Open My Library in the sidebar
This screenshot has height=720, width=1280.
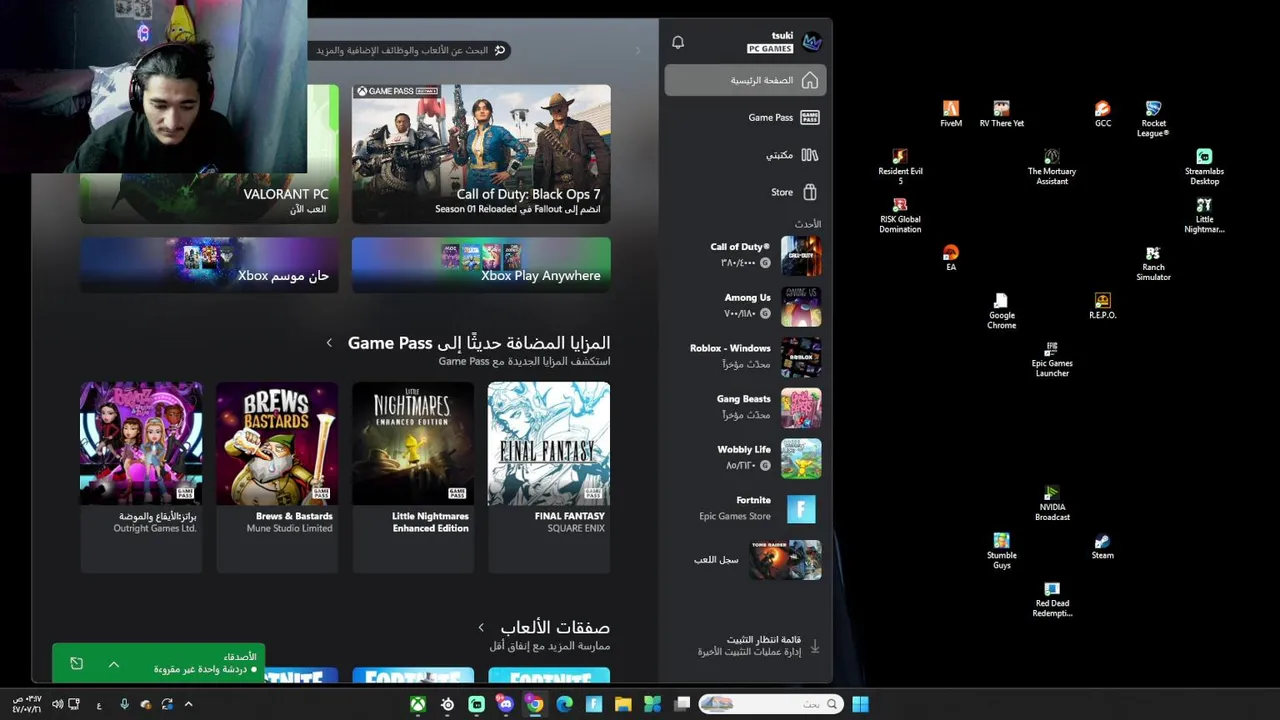[x=745, y=155]
